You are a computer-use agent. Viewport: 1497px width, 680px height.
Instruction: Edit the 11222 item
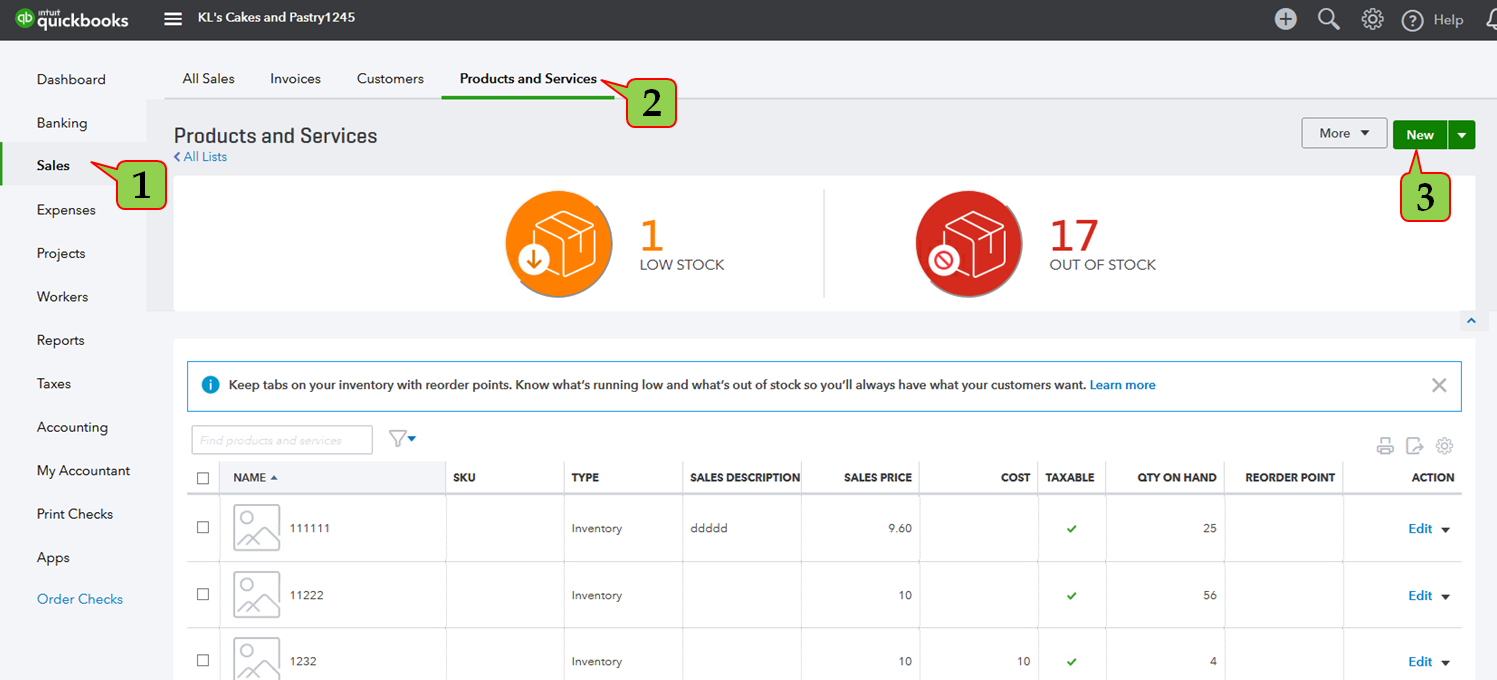pos(1420,596)
